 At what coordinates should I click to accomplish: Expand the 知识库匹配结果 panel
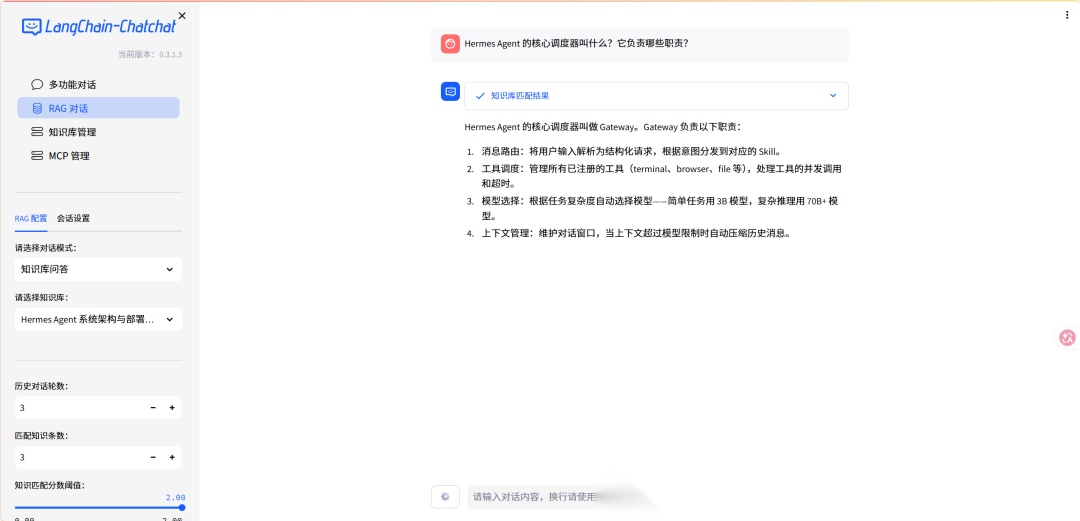coord(656,96)
